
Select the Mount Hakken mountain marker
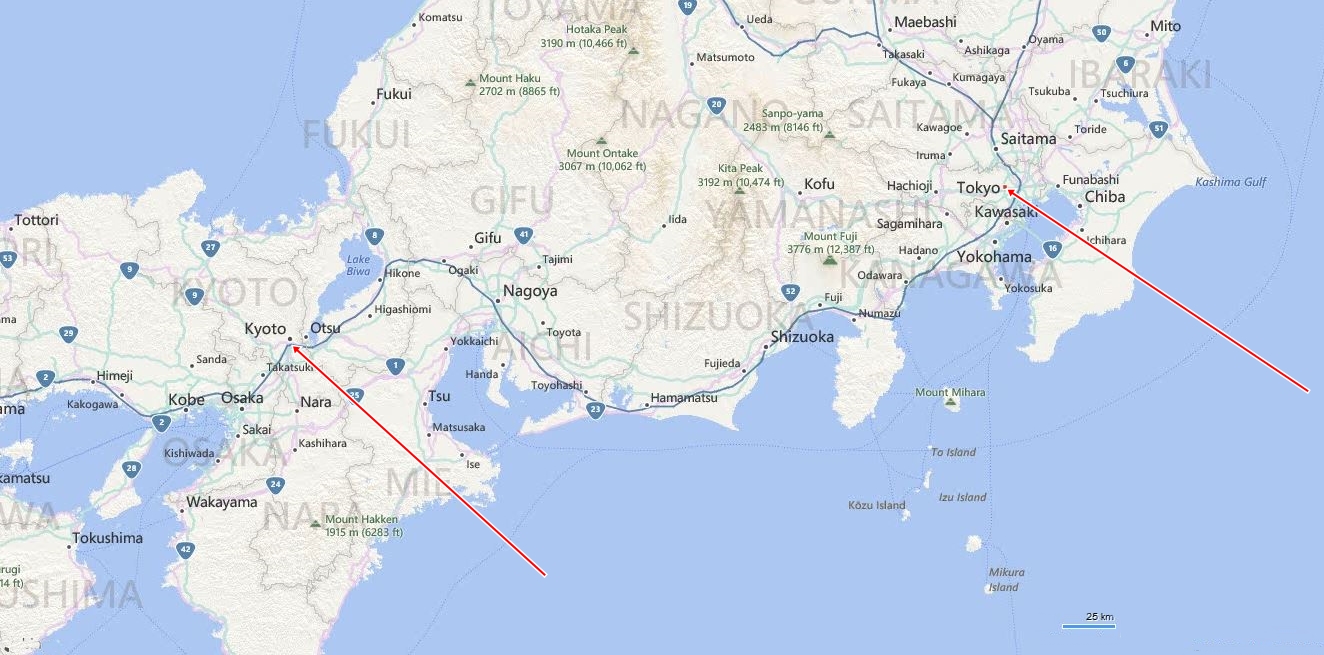point(316,524)
